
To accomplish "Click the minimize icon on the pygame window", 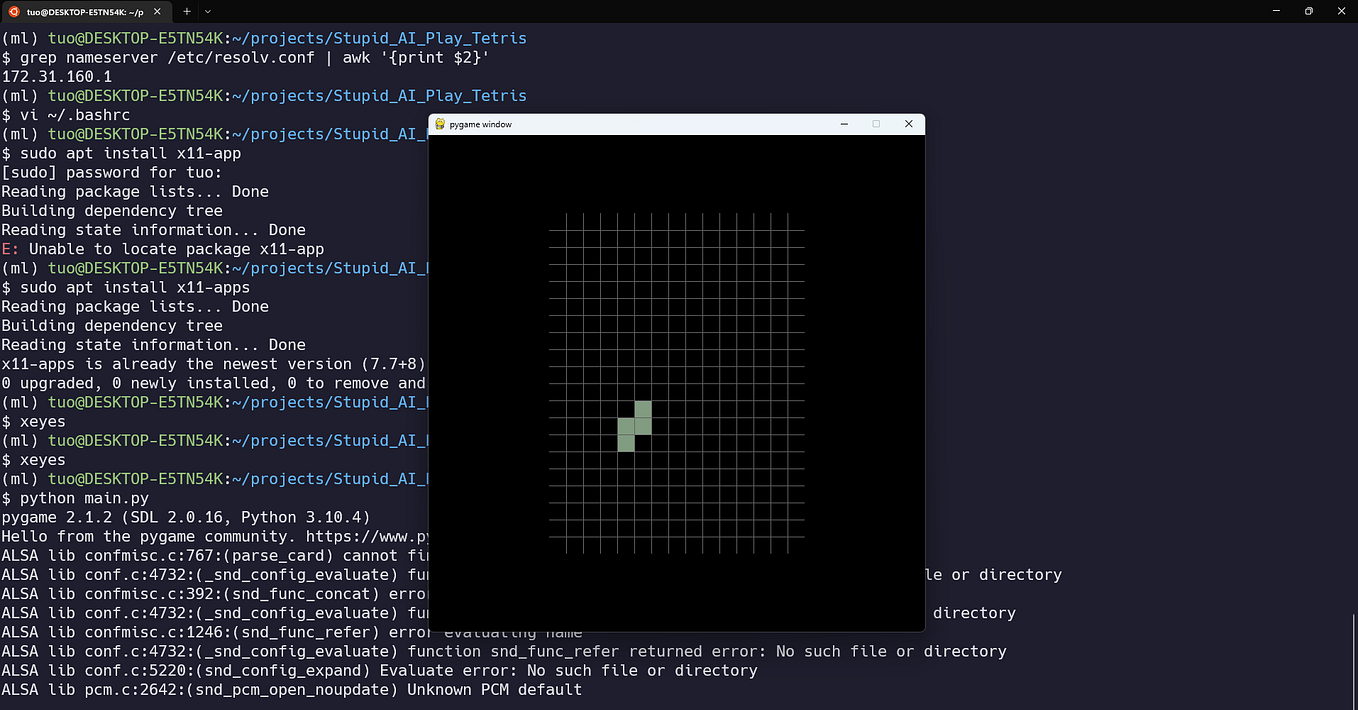I will (x=844, y=123).
